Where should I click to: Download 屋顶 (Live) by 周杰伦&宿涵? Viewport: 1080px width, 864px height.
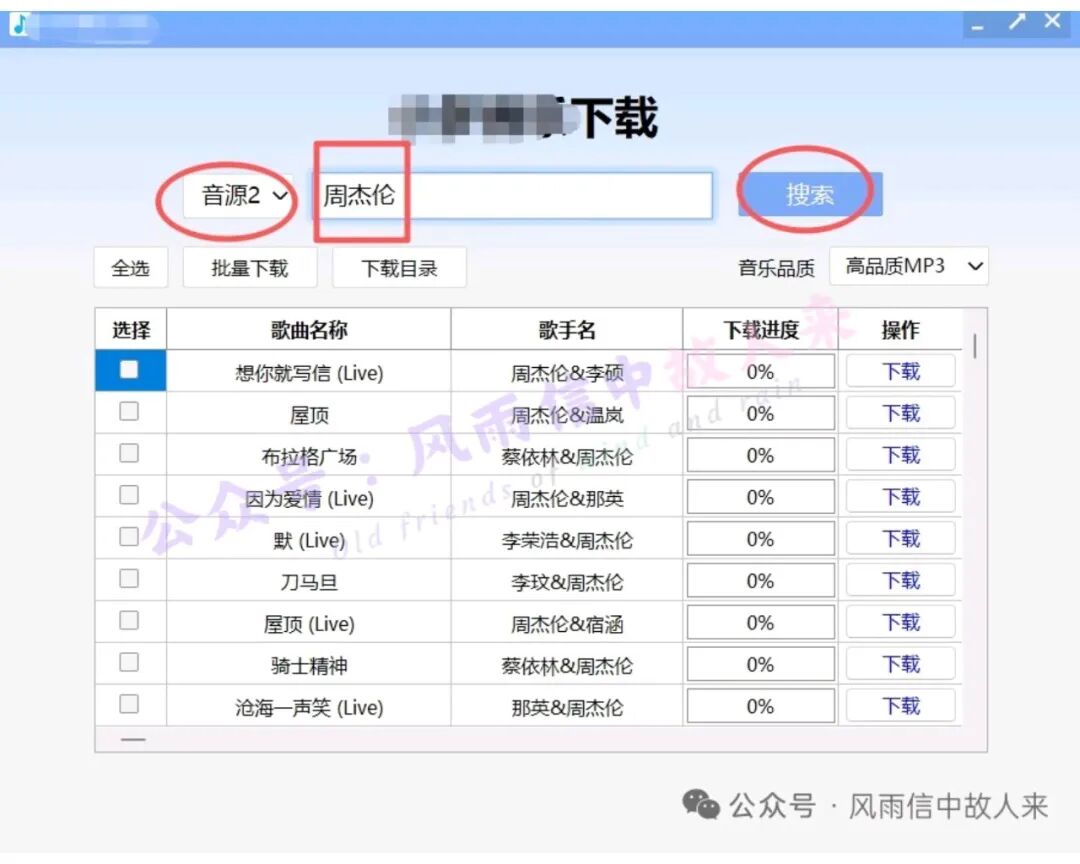(901, 623)
